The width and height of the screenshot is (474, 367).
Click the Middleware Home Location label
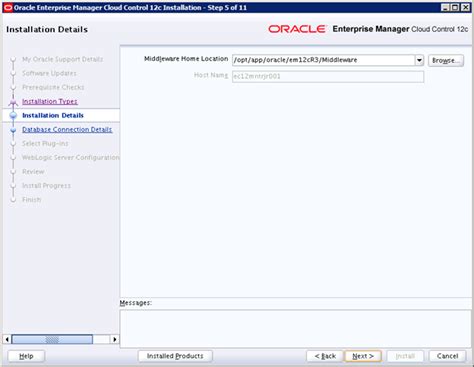click(x=186, y=59)
